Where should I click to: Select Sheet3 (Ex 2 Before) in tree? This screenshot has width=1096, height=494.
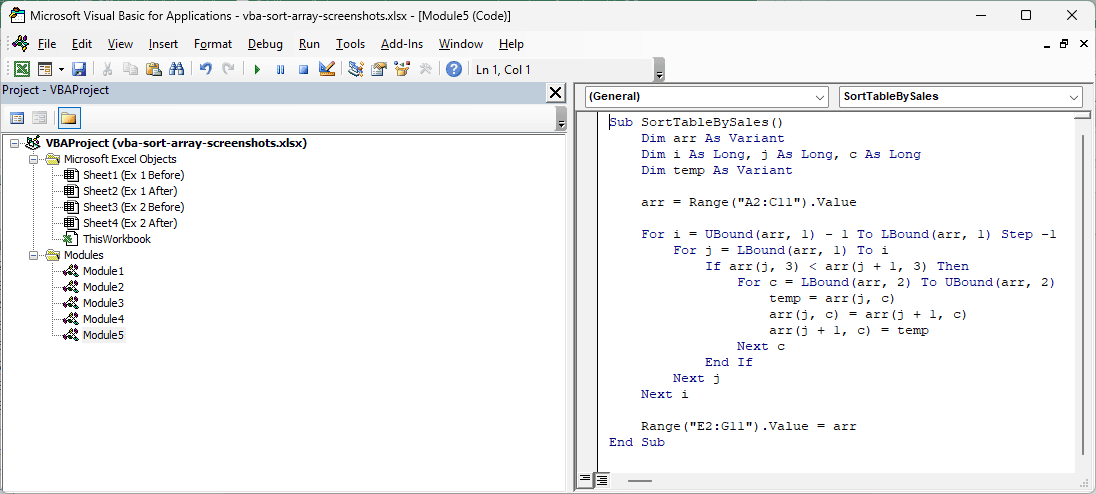(x=133, y=208)
